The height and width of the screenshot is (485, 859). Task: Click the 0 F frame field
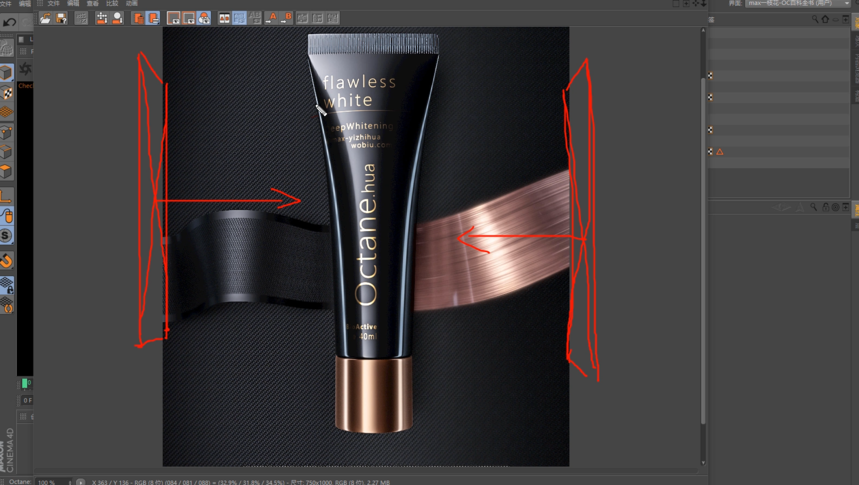click(27, 401)
